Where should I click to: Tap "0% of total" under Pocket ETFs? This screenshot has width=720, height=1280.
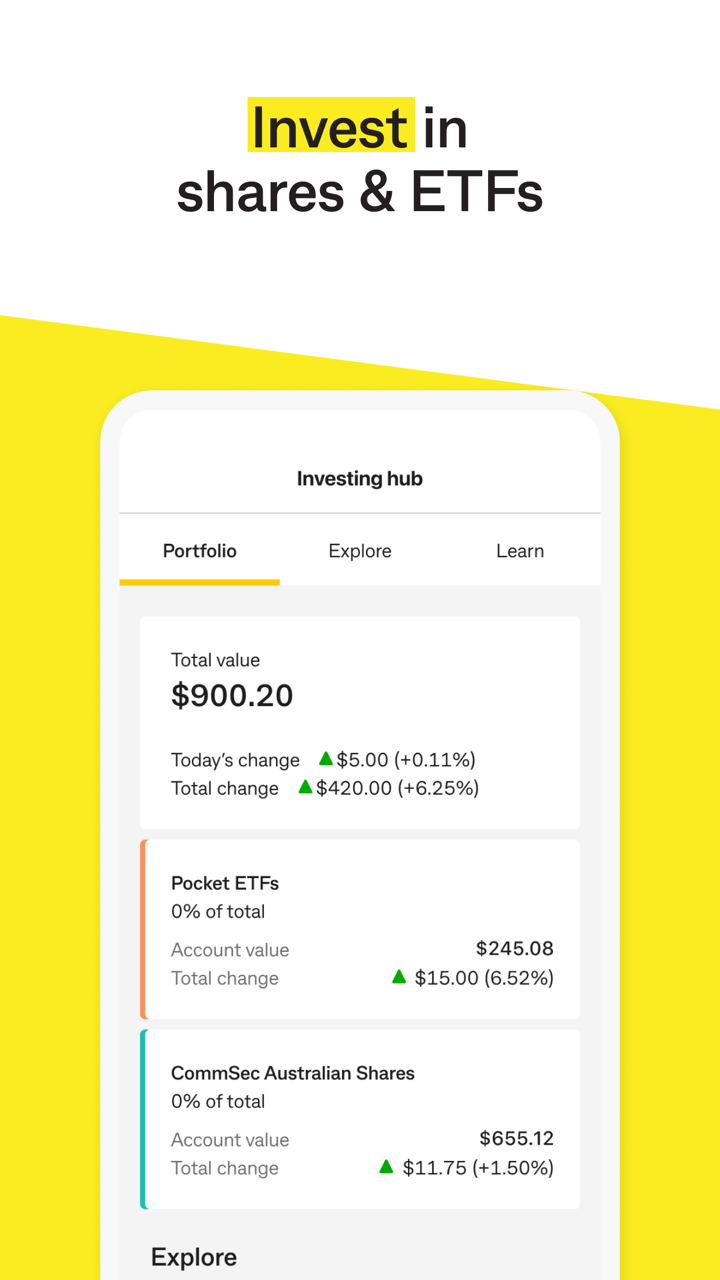[218, 911]
